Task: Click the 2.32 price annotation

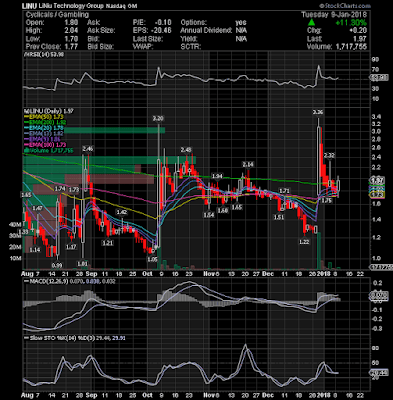Action: tap(329, 155)
